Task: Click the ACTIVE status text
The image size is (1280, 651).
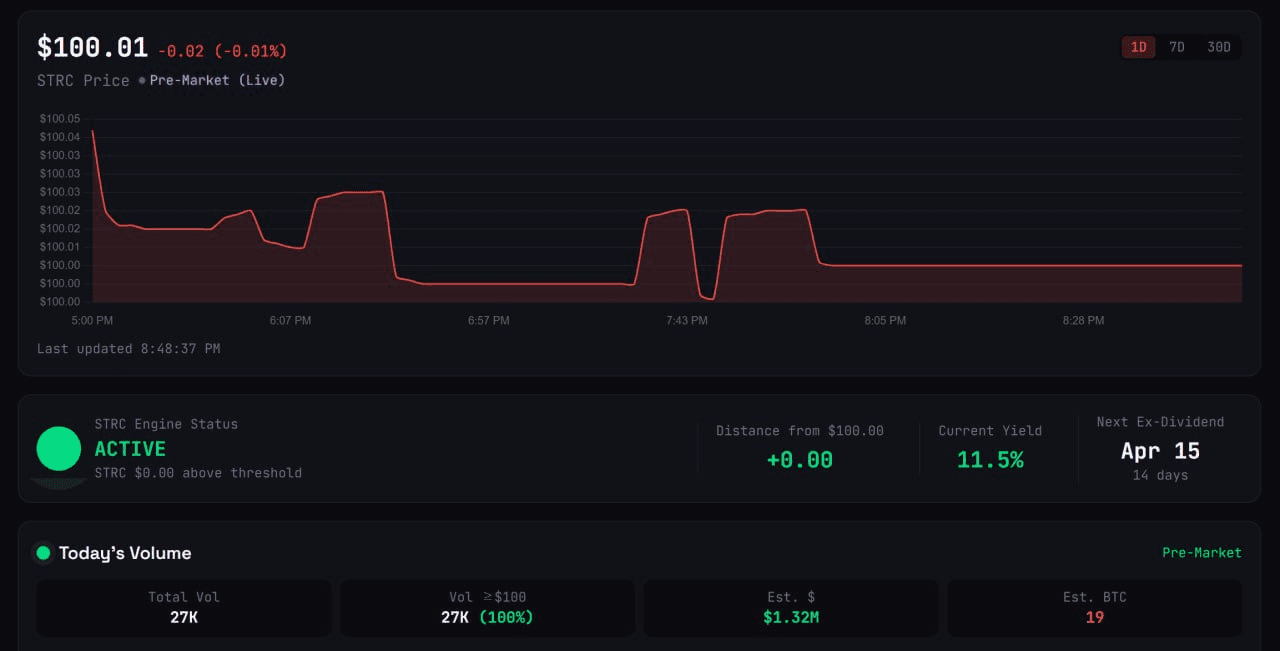Action: [130, 449]
